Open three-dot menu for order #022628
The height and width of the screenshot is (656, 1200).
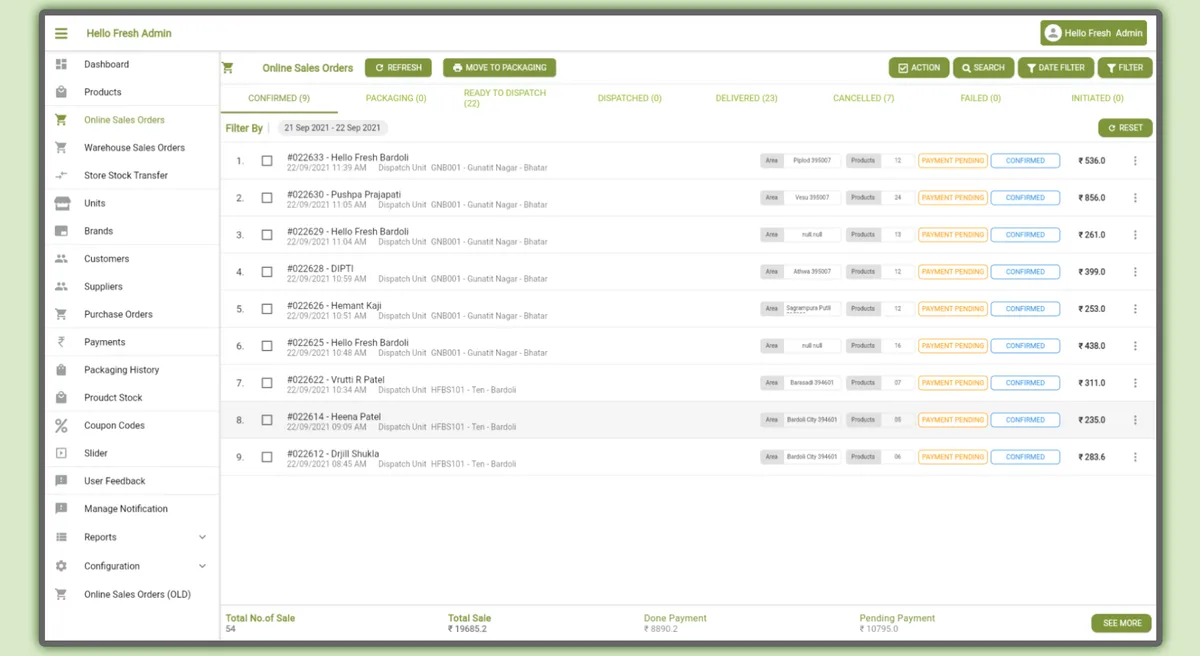pos(1135,272)
